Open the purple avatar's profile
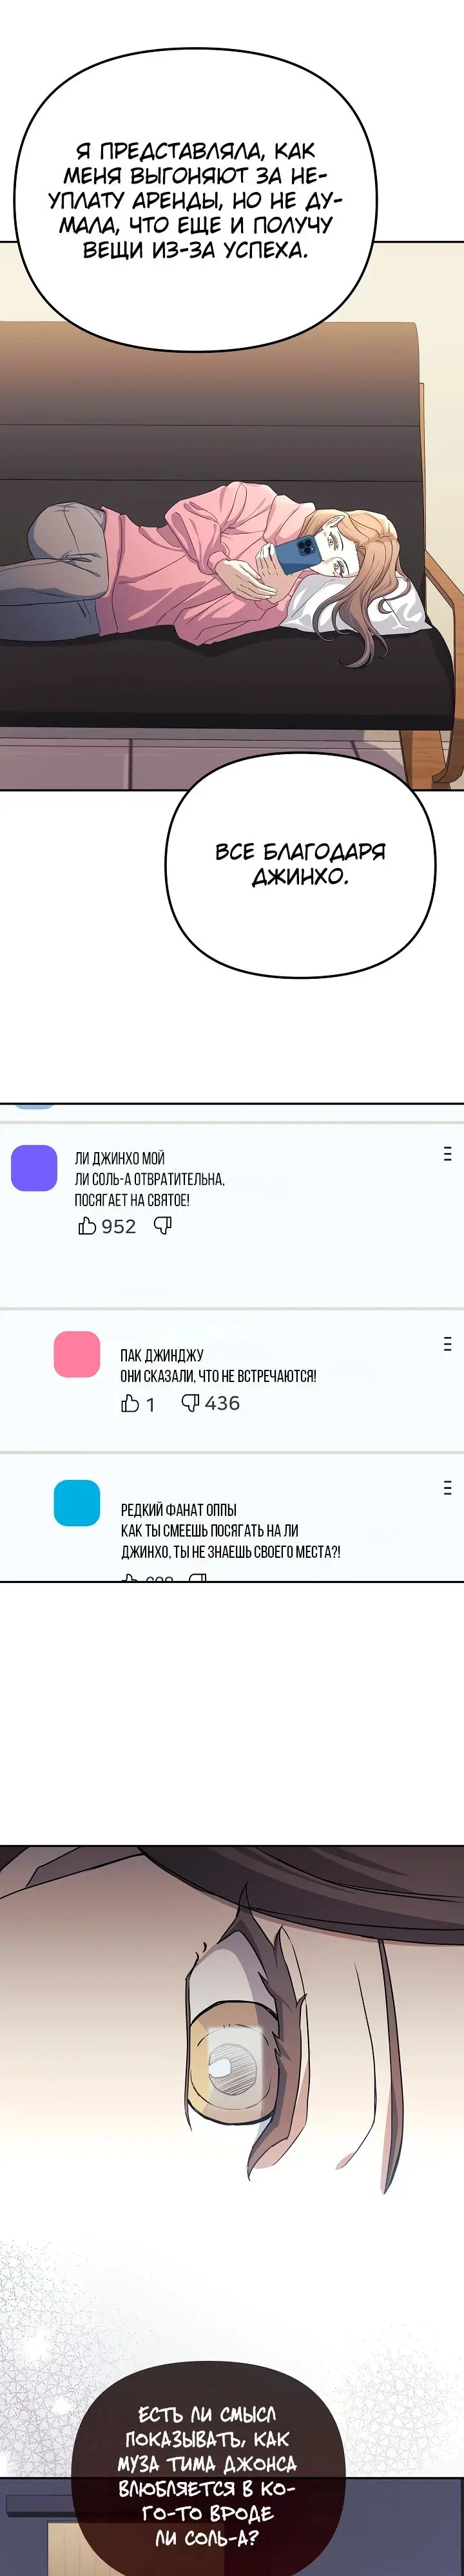 (34, 1168)
